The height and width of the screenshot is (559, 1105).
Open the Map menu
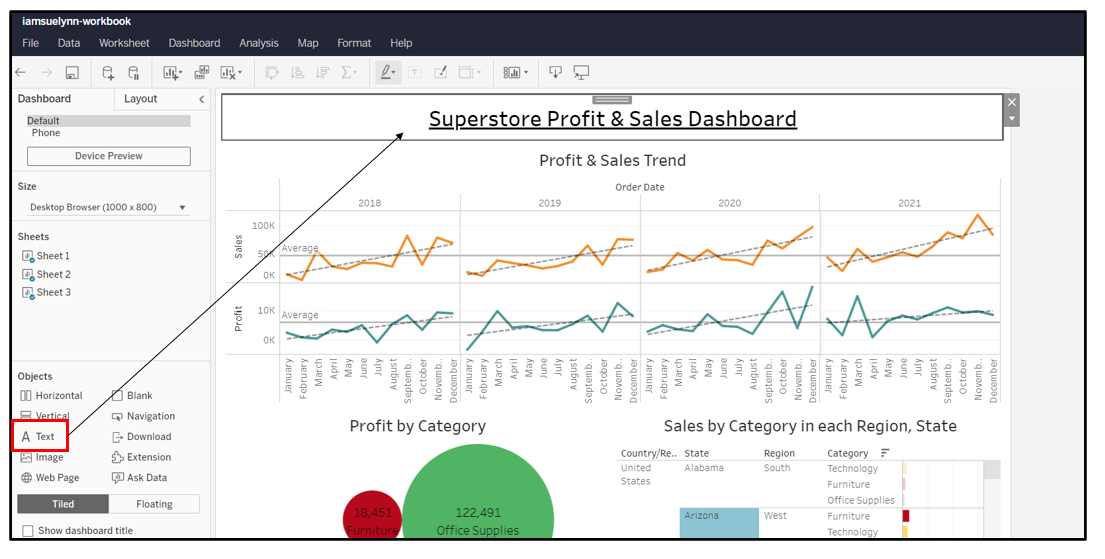click(308, 43)
